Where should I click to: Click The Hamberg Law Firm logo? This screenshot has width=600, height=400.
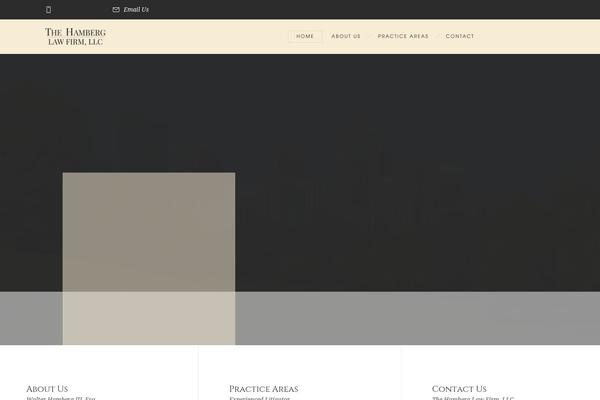[x=75, y=36]
